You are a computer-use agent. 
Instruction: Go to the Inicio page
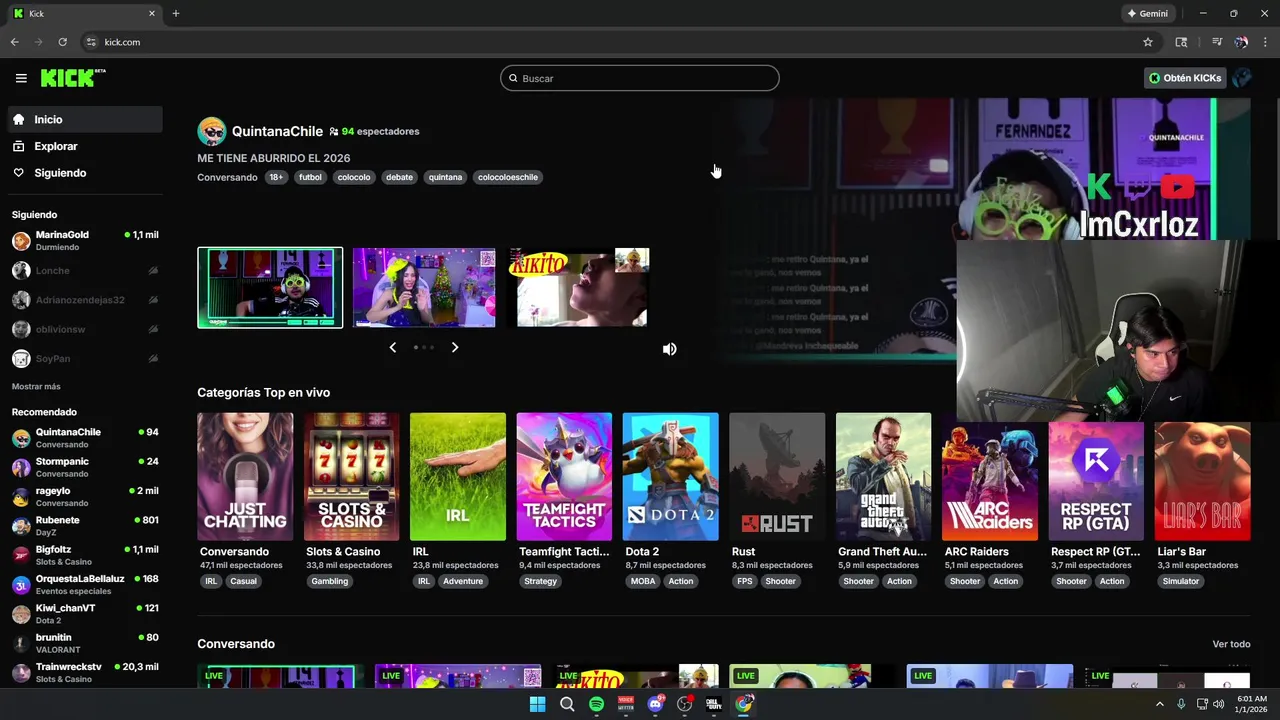click(x=84, y=119)
